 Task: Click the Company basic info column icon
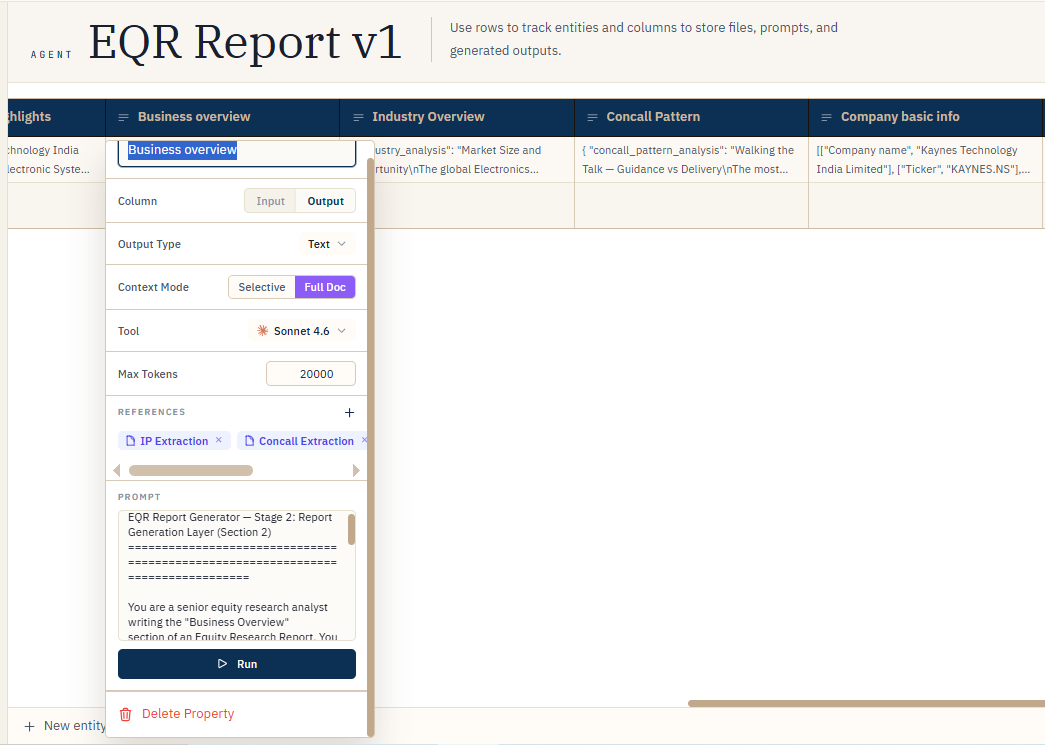click(x=826, y=117)
